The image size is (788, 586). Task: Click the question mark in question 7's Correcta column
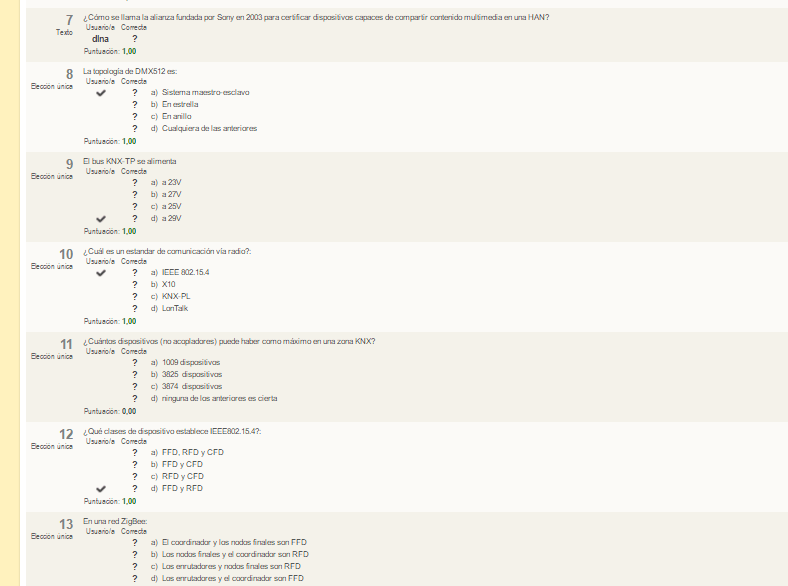[x=135, y=39]
